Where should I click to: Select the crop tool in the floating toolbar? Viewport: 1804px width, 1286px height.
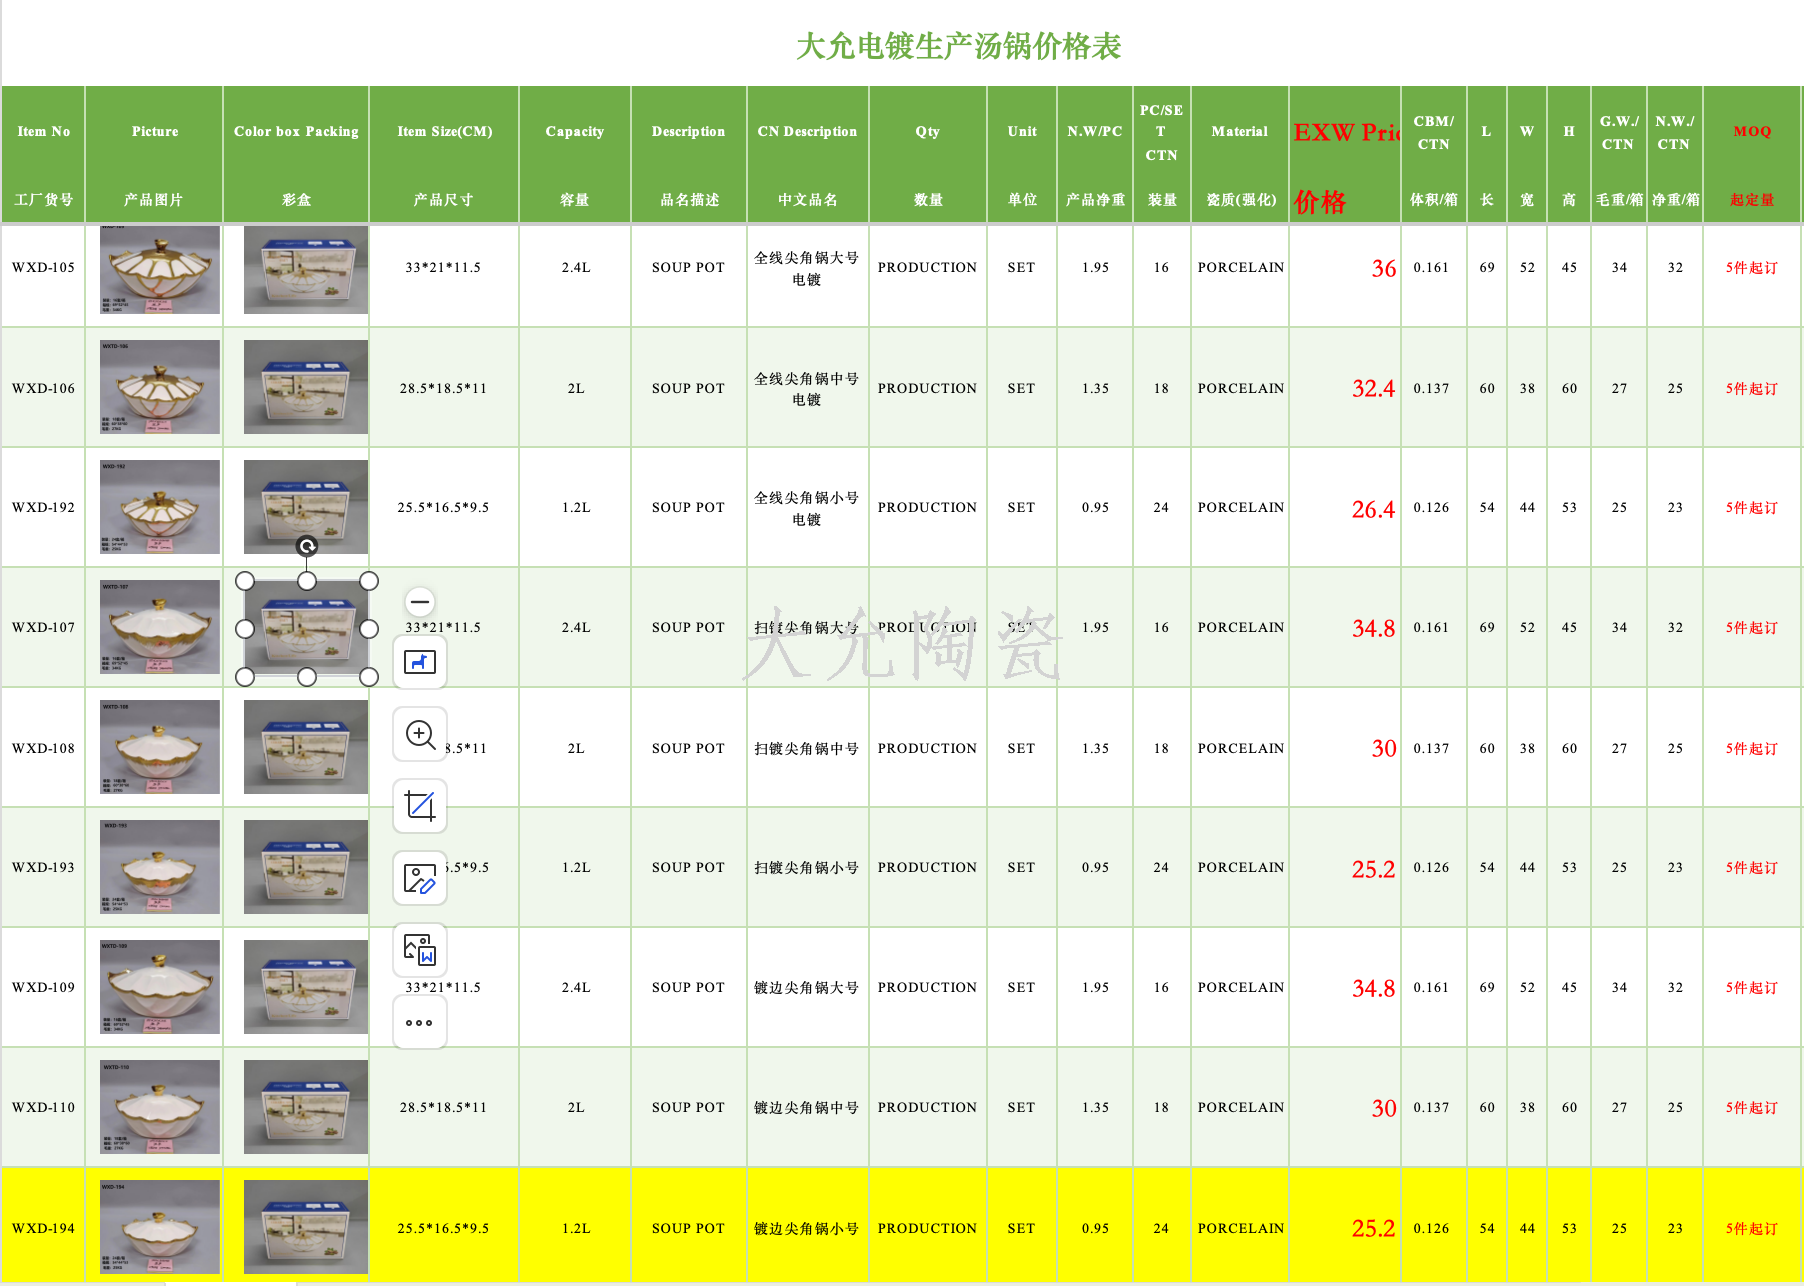[420, 806]
